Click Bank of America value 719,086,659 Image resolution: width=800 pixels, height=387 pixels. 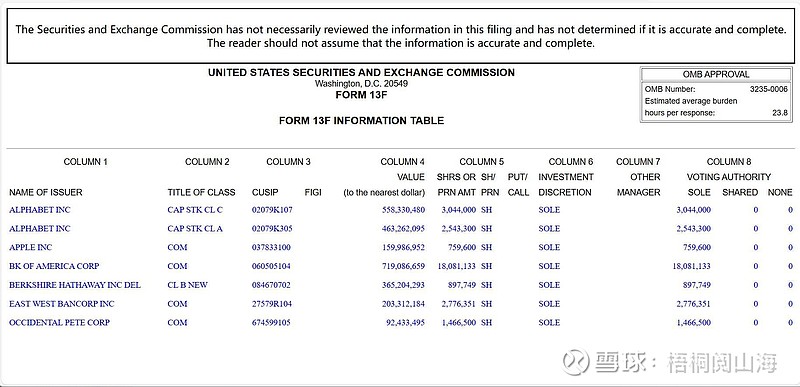pos(403,266)
